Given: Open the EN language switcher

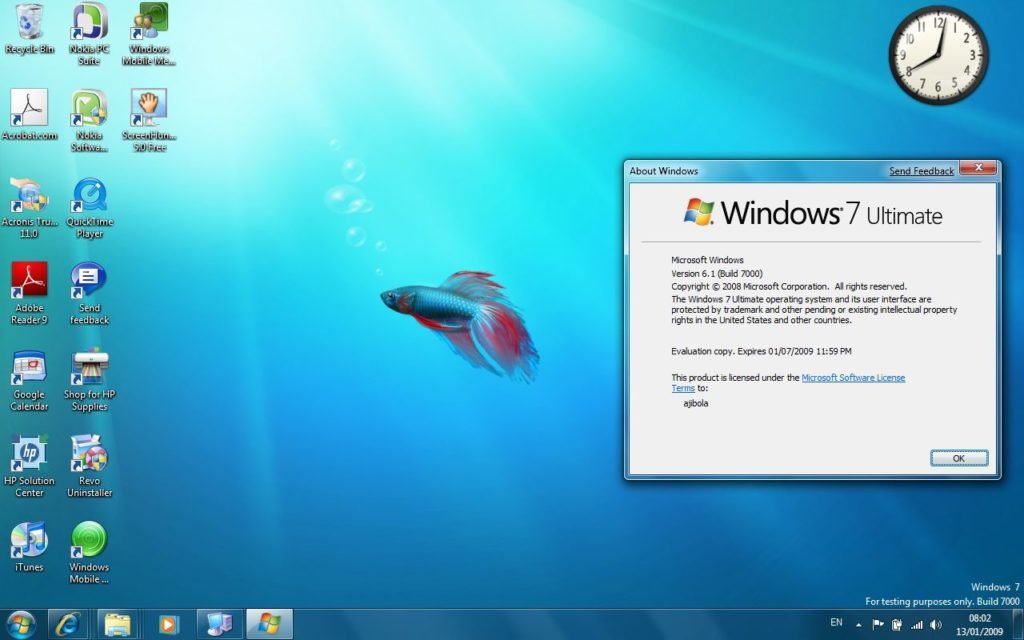Looking at the screenshot, I should click(838, 623).
